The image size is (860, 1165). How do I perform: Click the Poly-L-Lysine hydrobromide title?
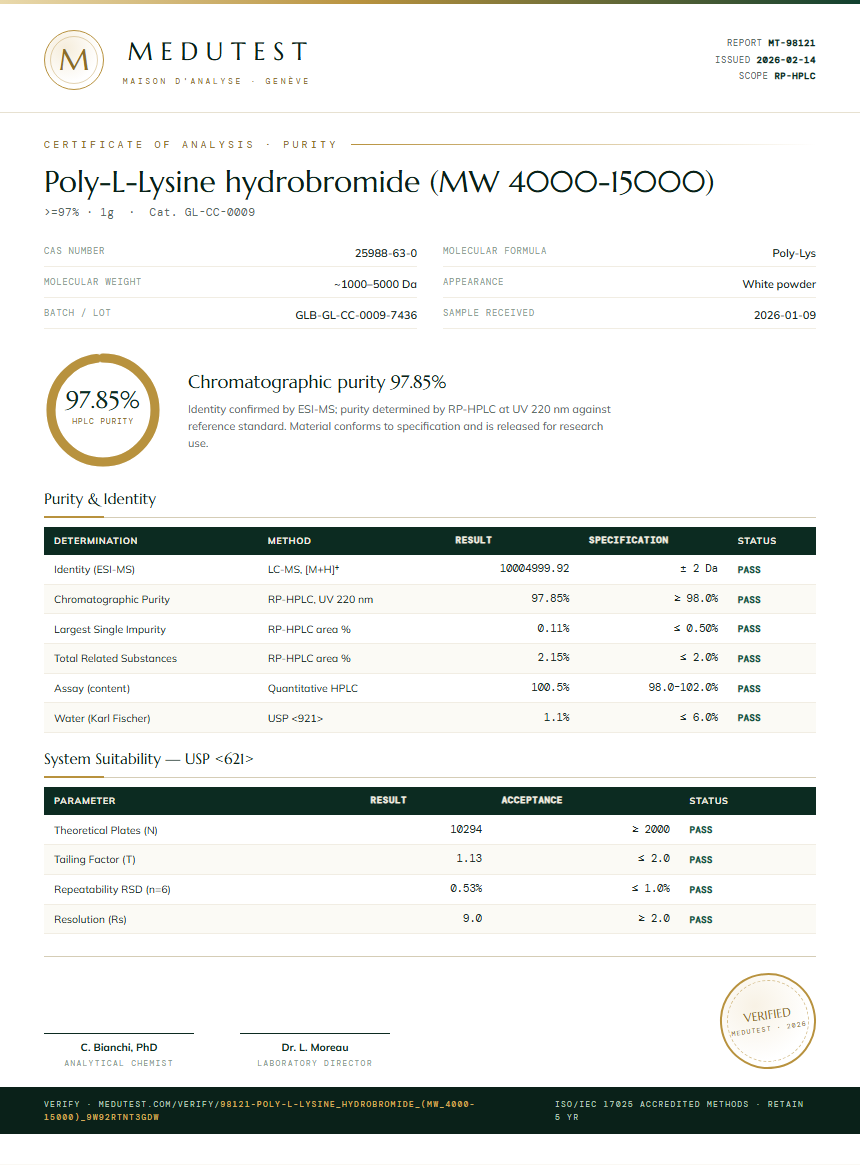coord(378,181)
